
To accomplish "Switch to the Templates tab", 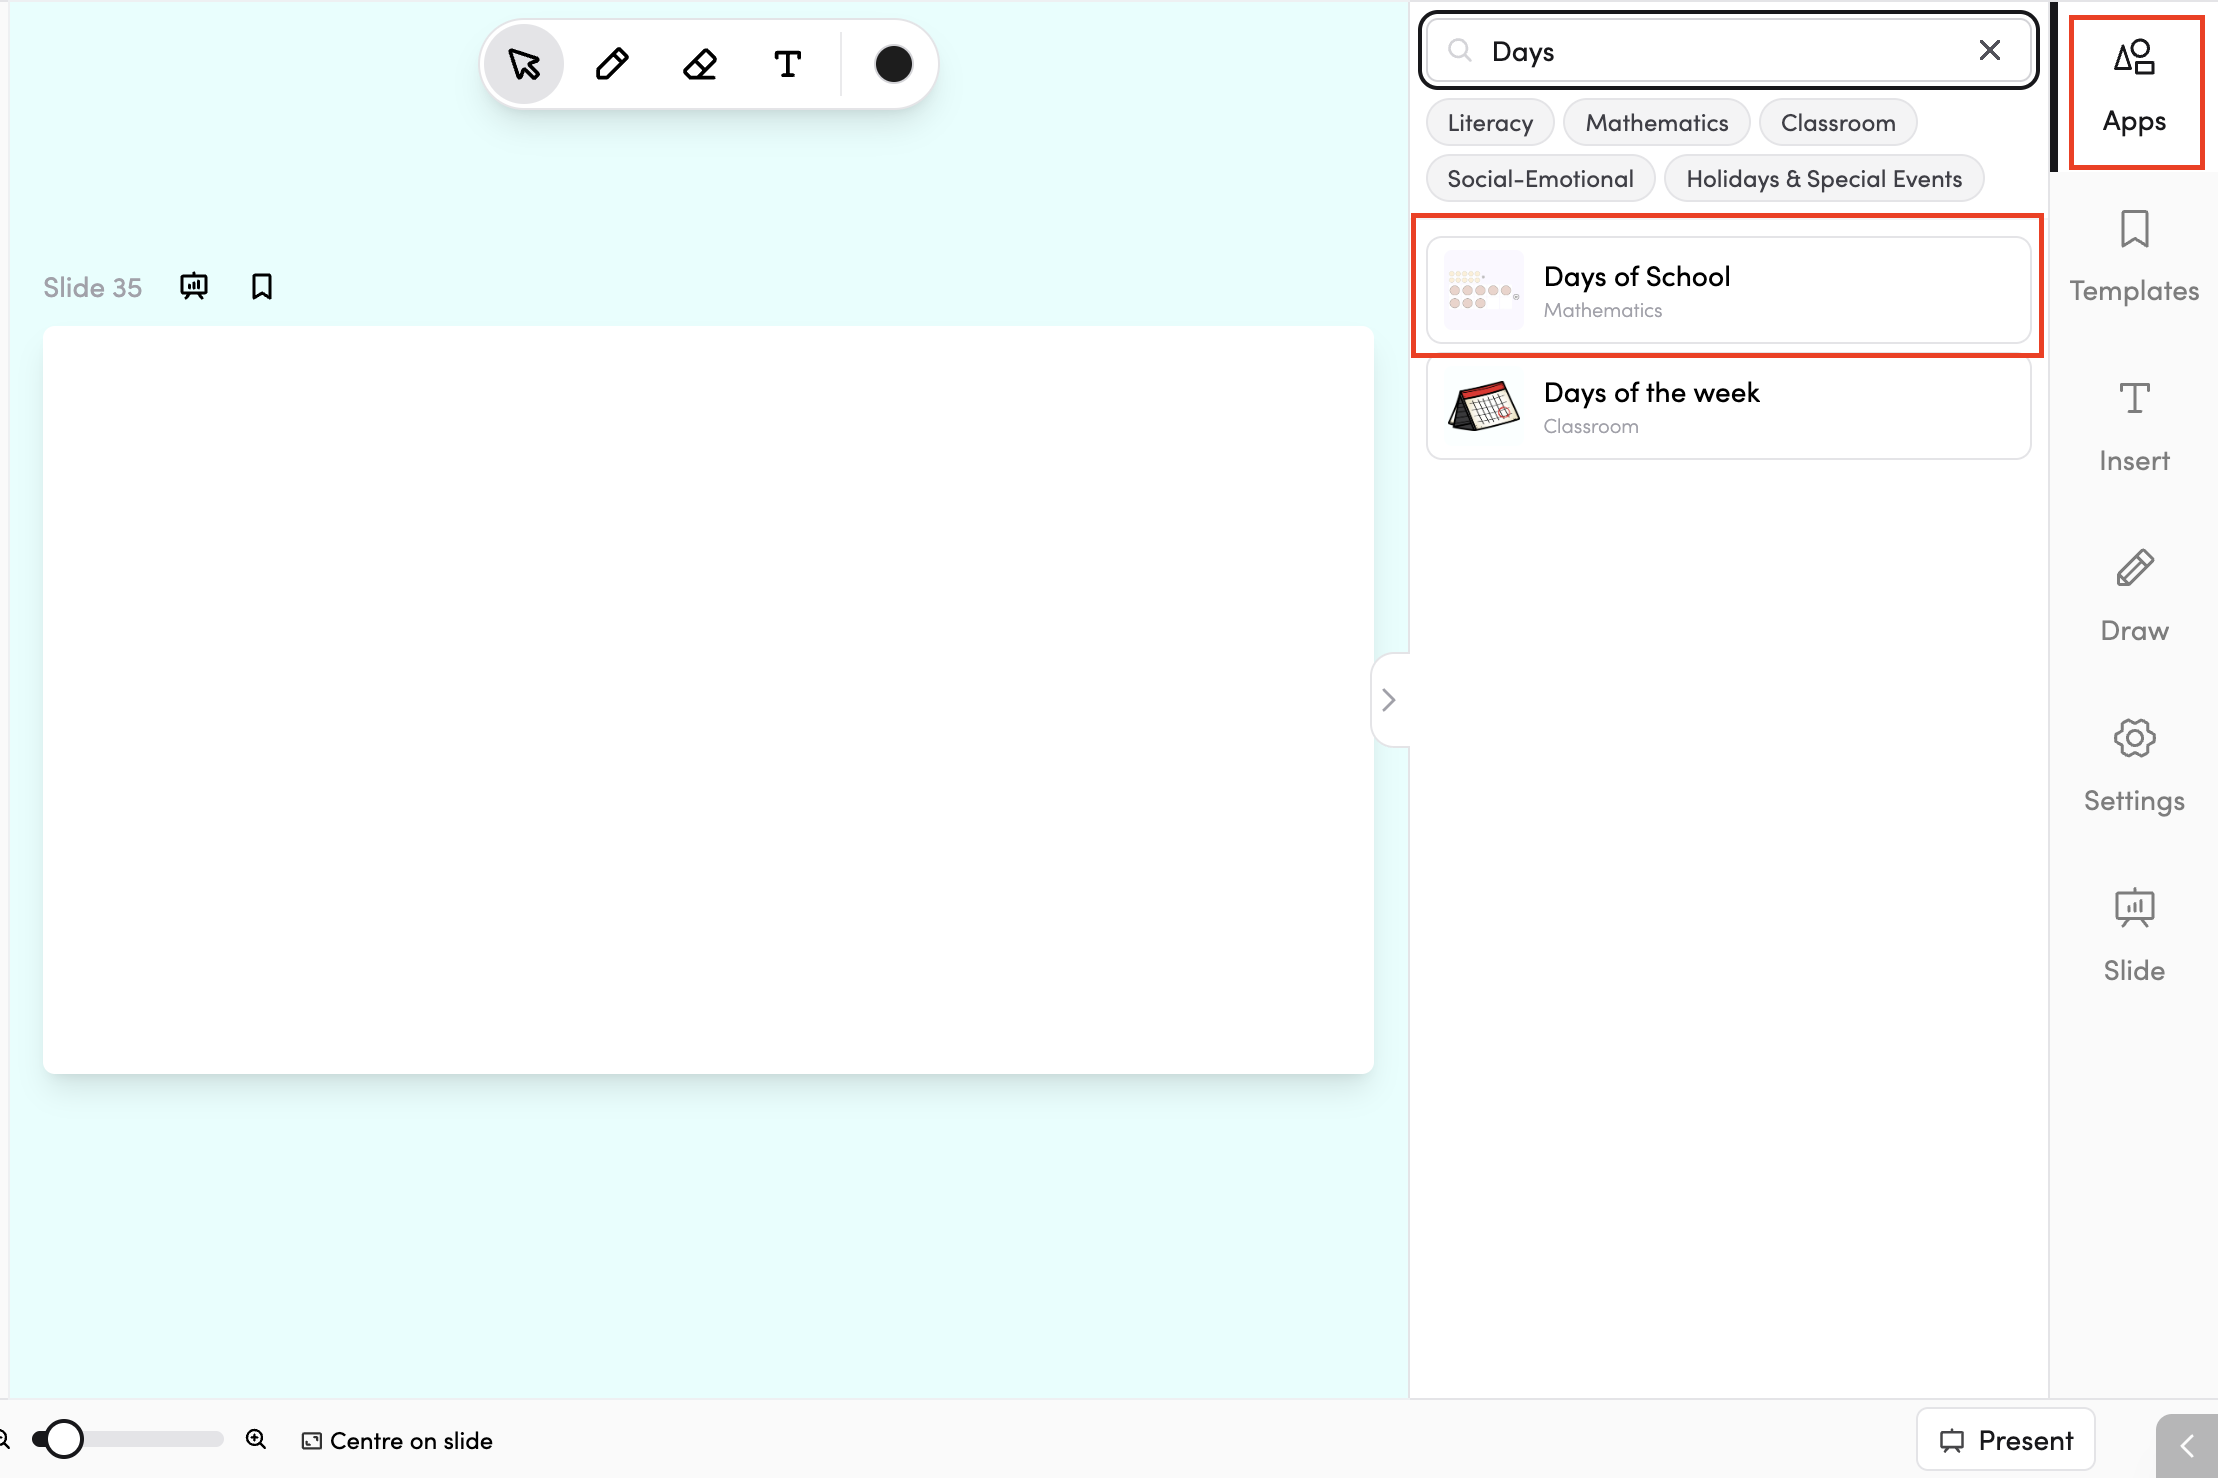I will 2134,257.
